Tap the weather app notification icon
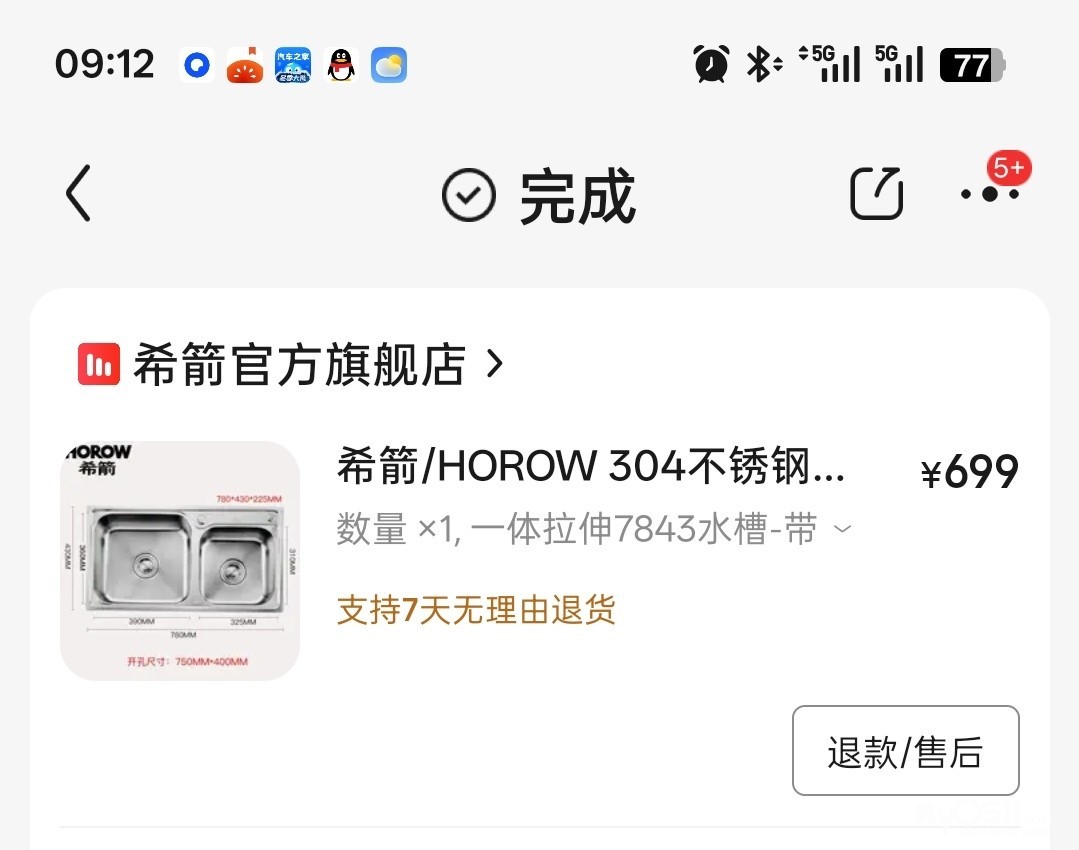The height and width of the screenshot is (850, 1079). [389, 65]
